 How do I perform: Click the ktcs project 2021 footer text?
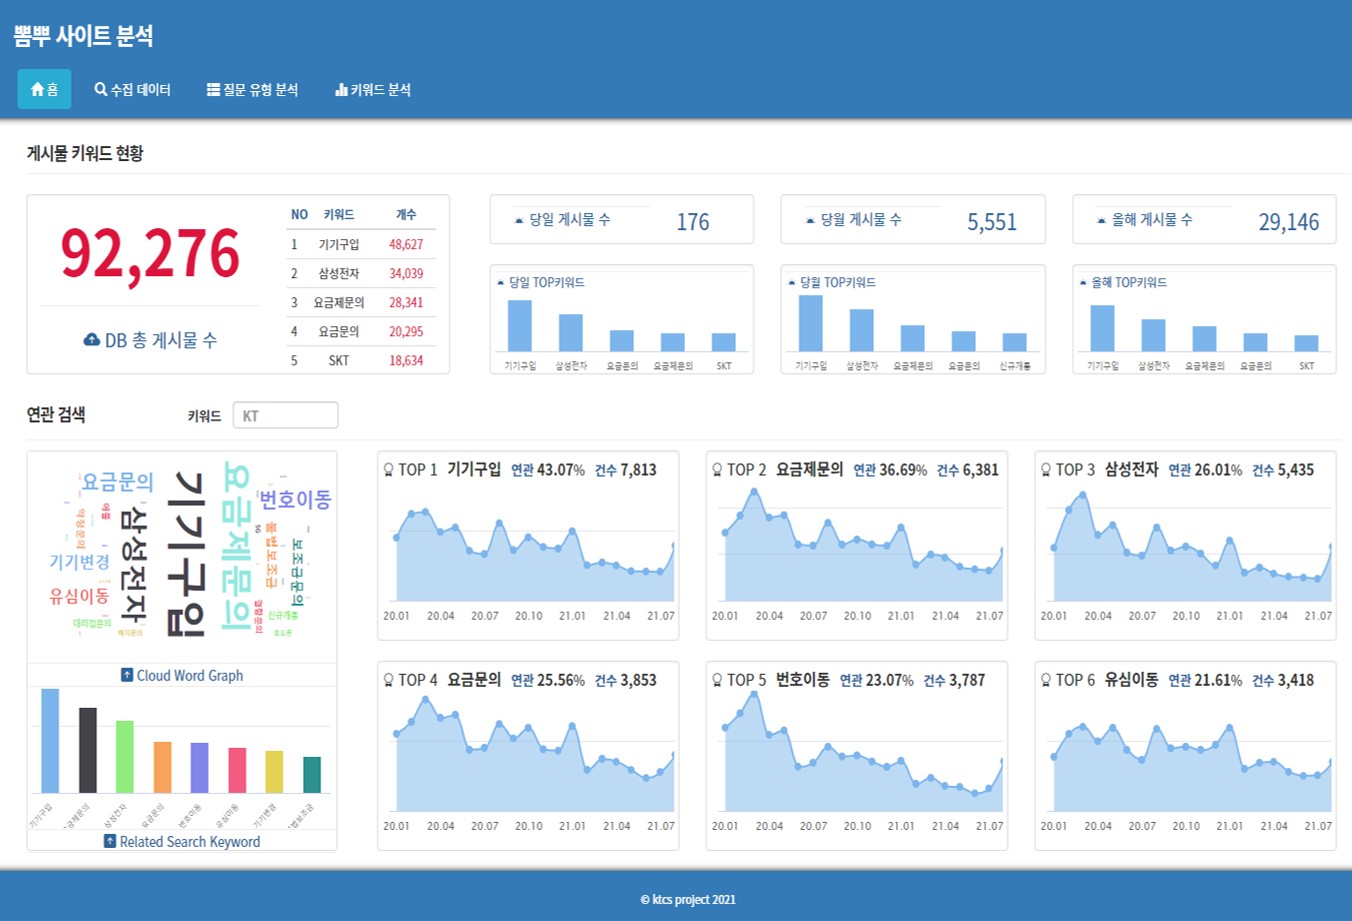pos(688,899)
